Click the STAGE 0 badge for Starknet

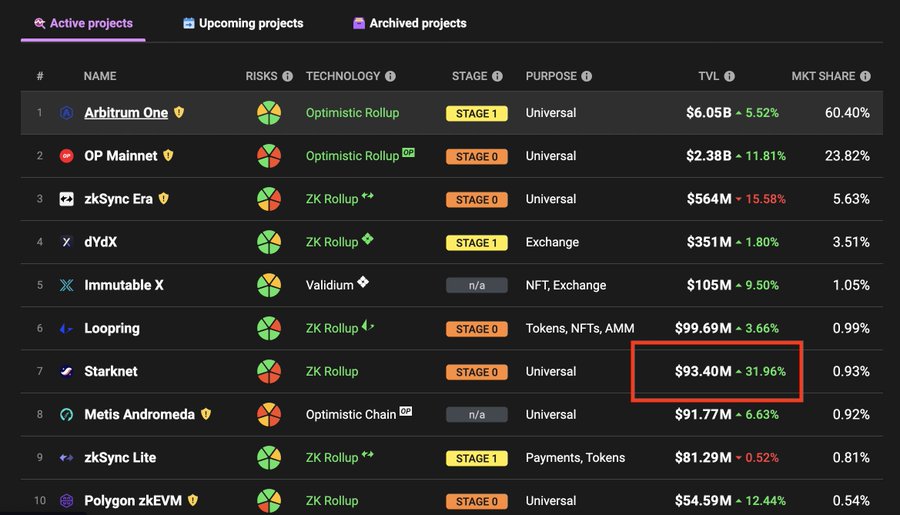pos(476,371)
